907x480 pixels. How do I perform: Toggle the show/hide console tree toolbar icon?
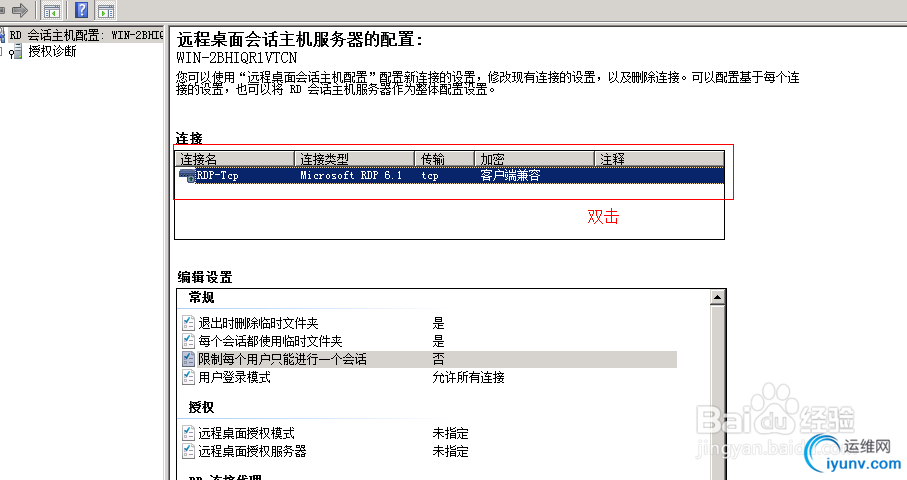(52, 10)
